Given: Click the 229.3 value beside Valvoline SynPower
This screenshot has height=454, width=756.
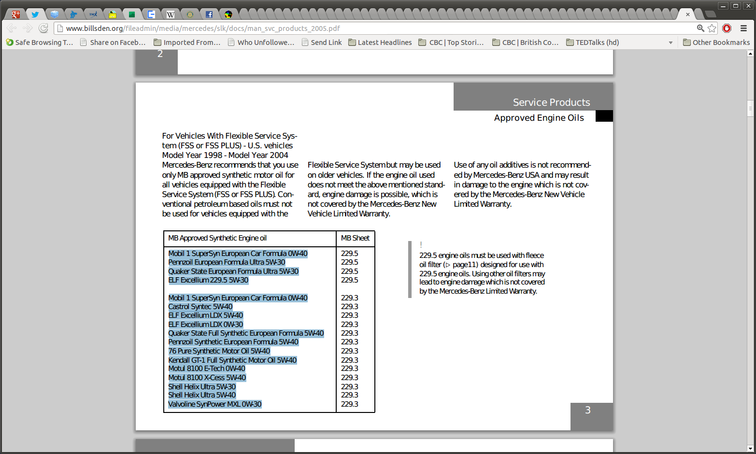Looking at the screenshot, I should [350, 404].
